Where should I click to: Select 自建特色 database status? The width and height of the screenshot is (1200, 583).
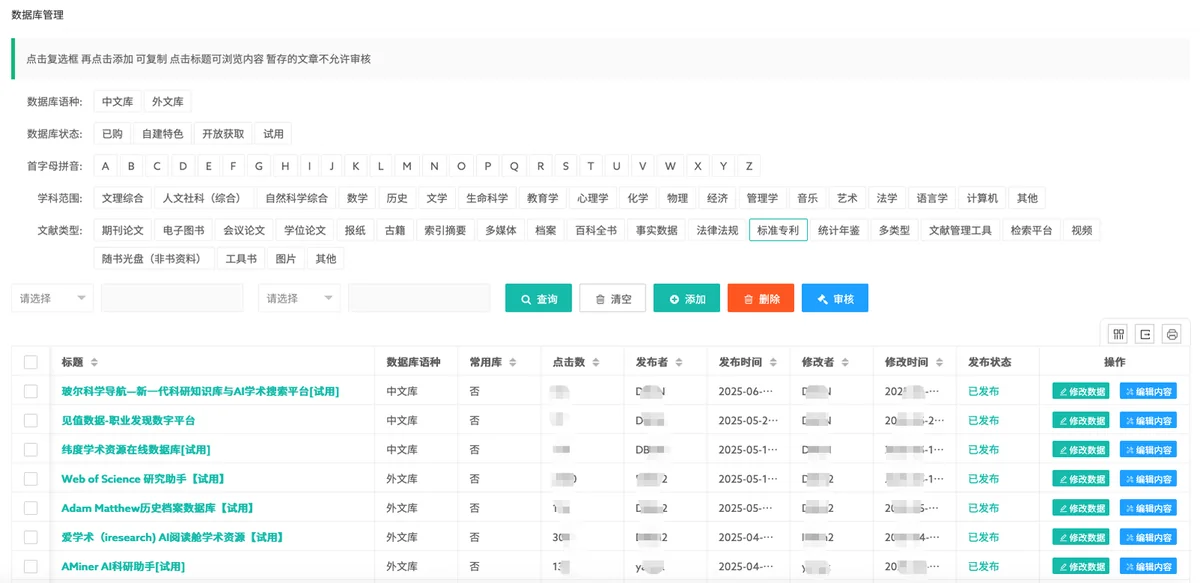(x=162, y=133)
